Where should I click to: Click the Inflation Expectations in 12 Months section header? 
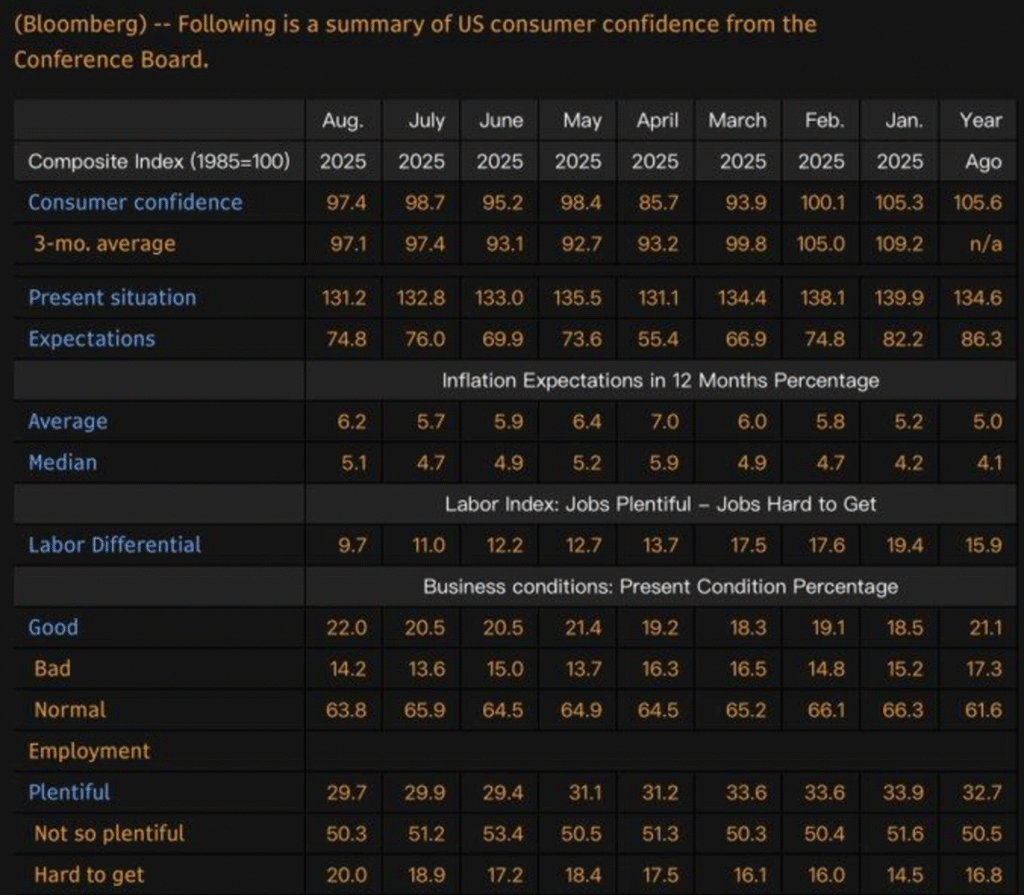click(x=660, y=380)
